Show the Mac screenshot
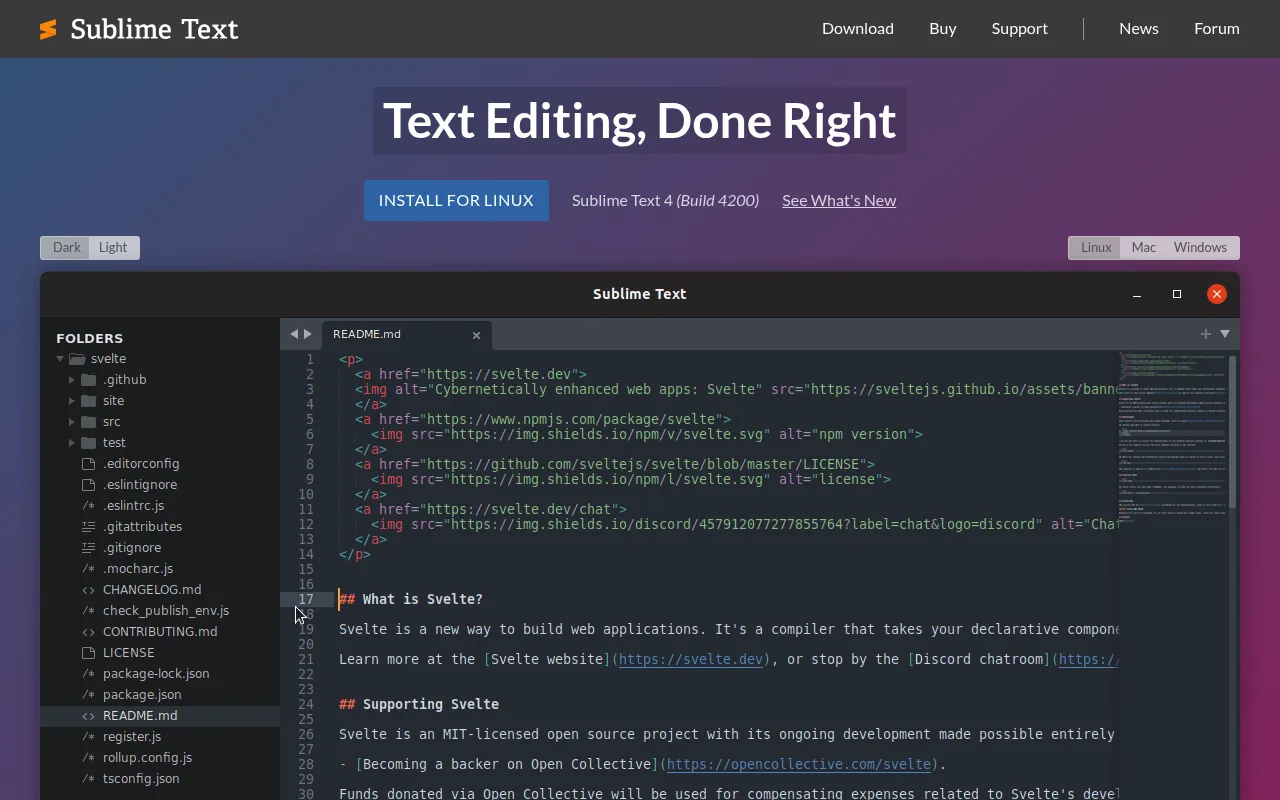This screenshot has width=1280, height=800. tap(1144, 248)
